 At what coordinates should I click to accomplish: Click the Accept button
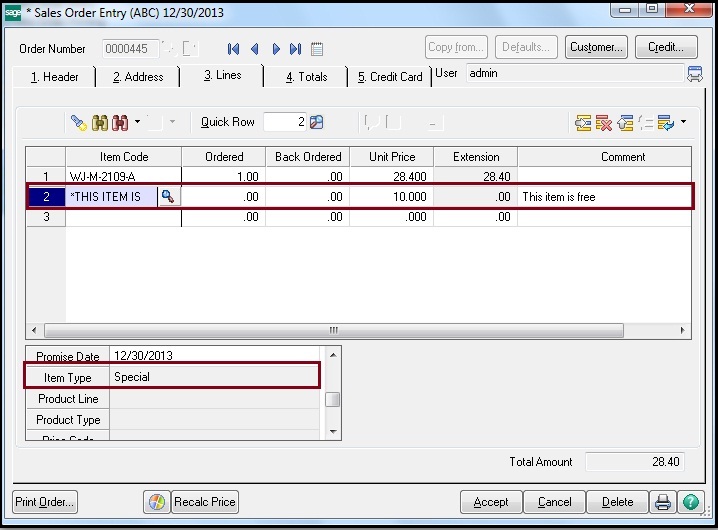pos(491,502)
